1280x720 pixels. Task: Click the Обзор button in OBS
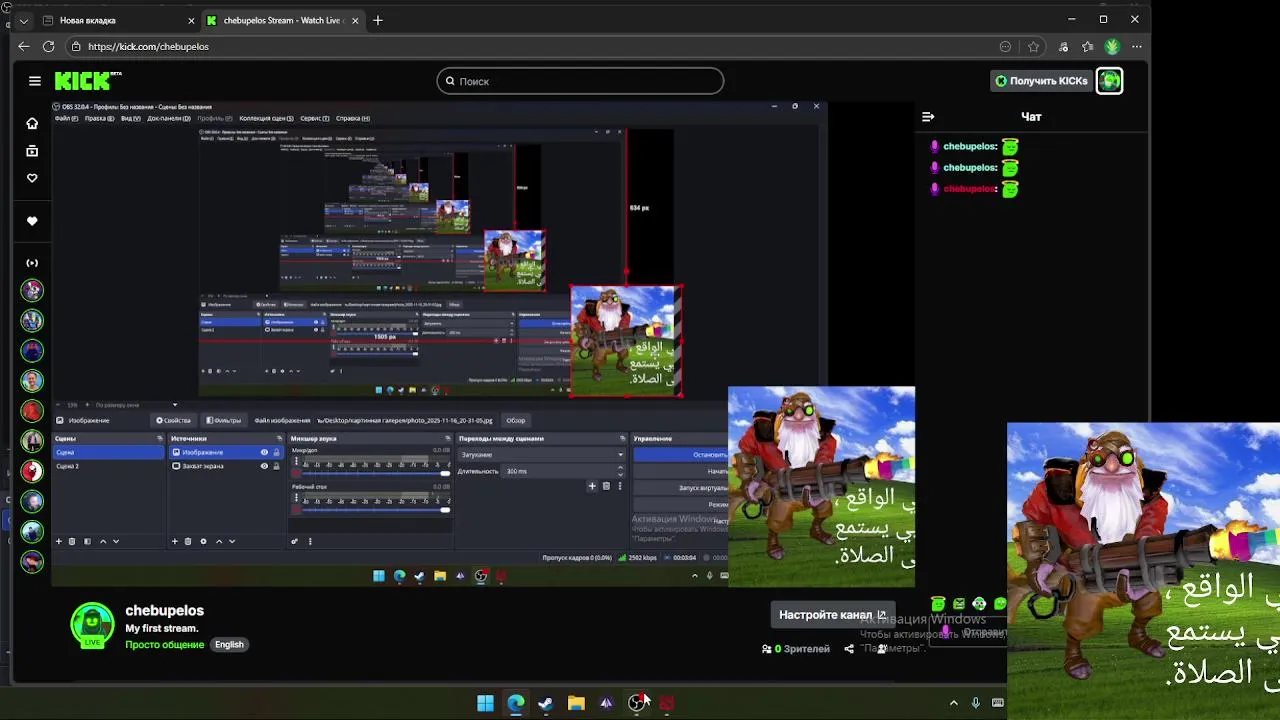point(516,420)
